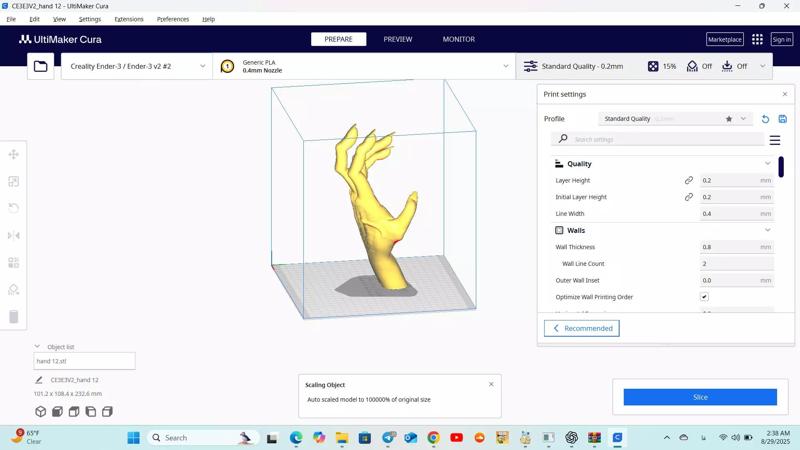
Task: Select the Prepare stage tab
Action: (x=338, y=39)
